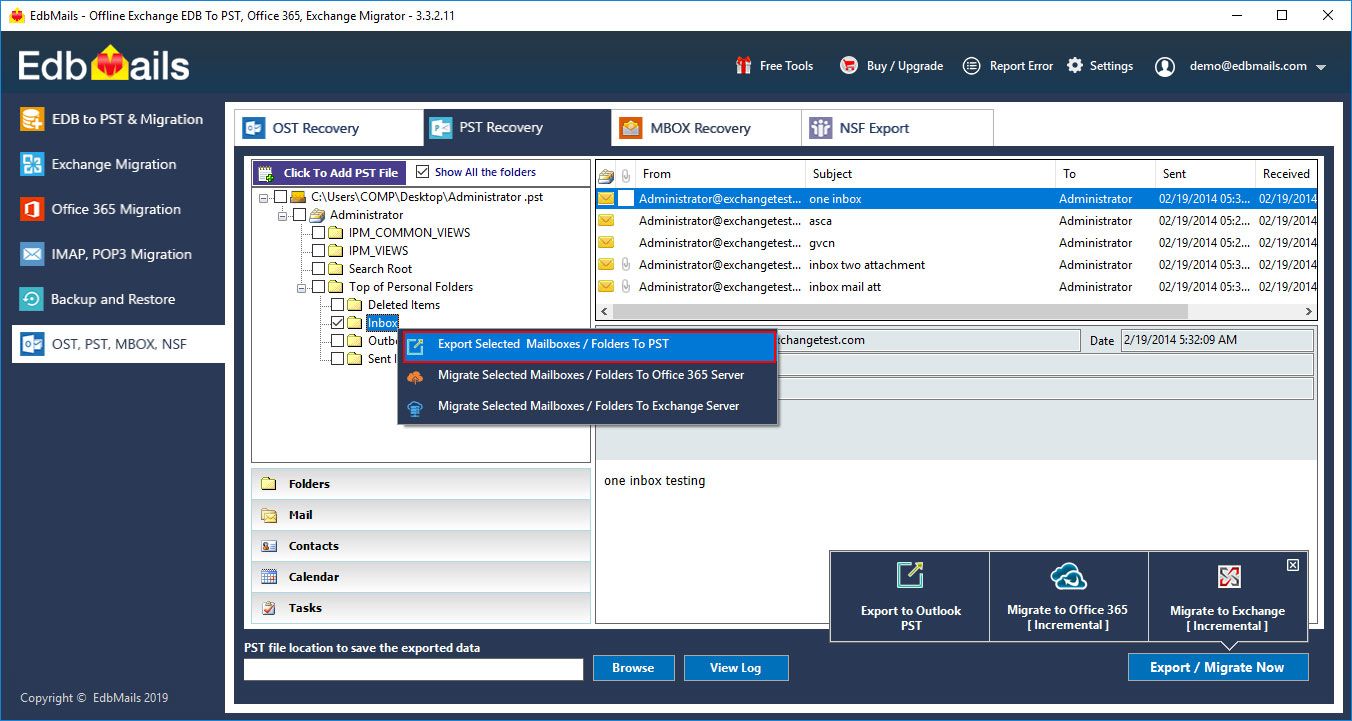
Task: Click the Report Error icon
Action: point(971,66)
